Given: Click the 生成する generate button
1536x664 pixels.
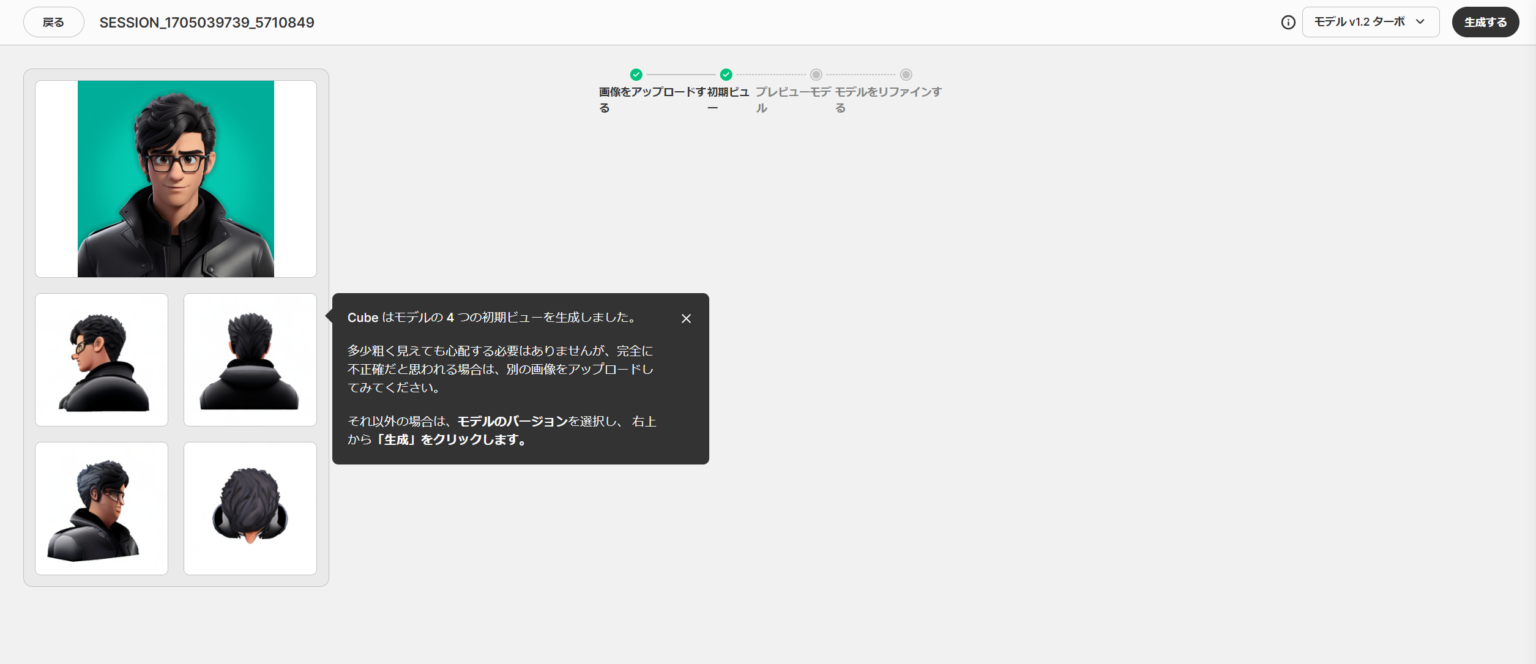Looking at the screenshot, I should click(1485, 22).
